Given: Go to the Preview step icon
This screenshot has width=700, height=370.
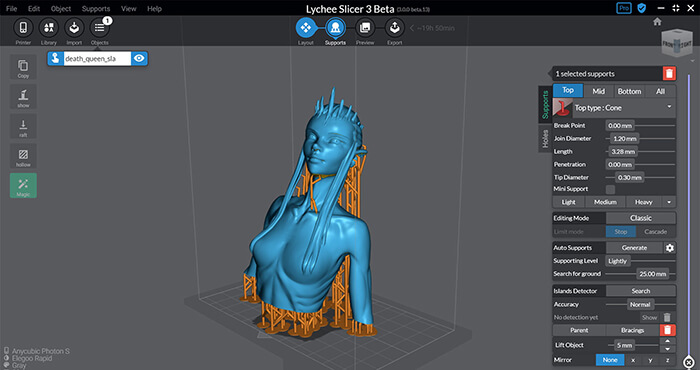Looking at the screenshot, I should coord(365,28).
